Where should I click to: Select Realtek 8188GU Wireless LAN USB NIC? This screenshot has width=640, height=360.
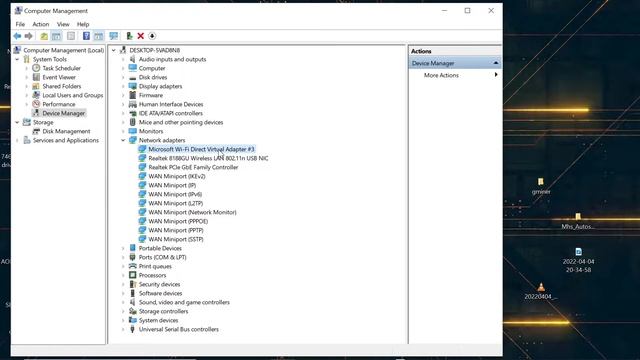[208, 158]
